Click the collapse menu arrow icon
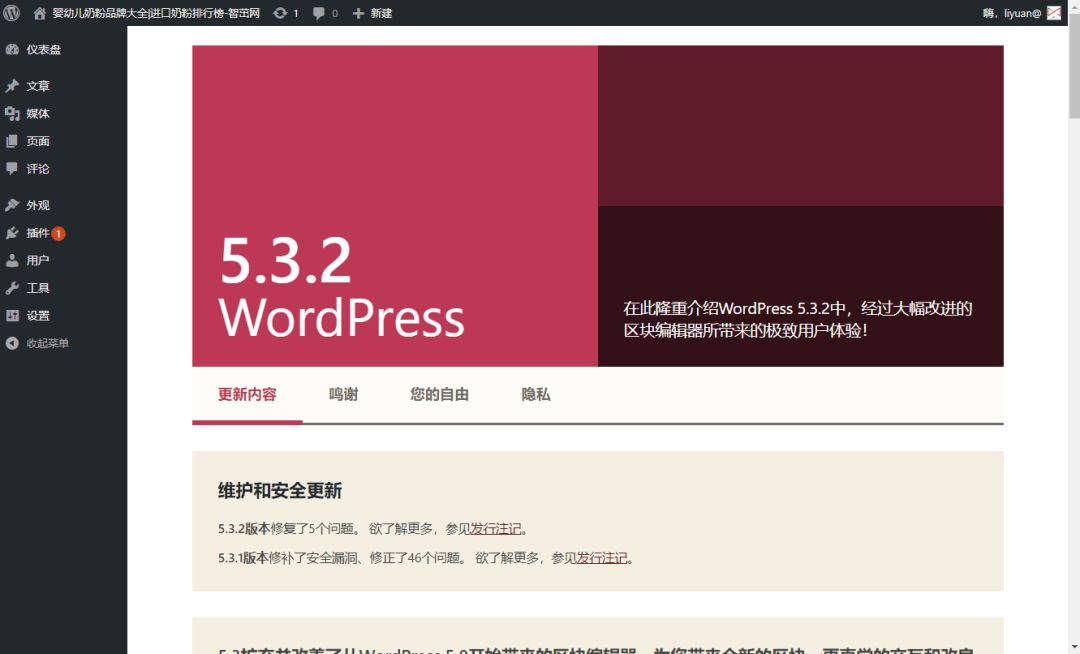This screenshot has height=654, width=1080. pos(12,343)
